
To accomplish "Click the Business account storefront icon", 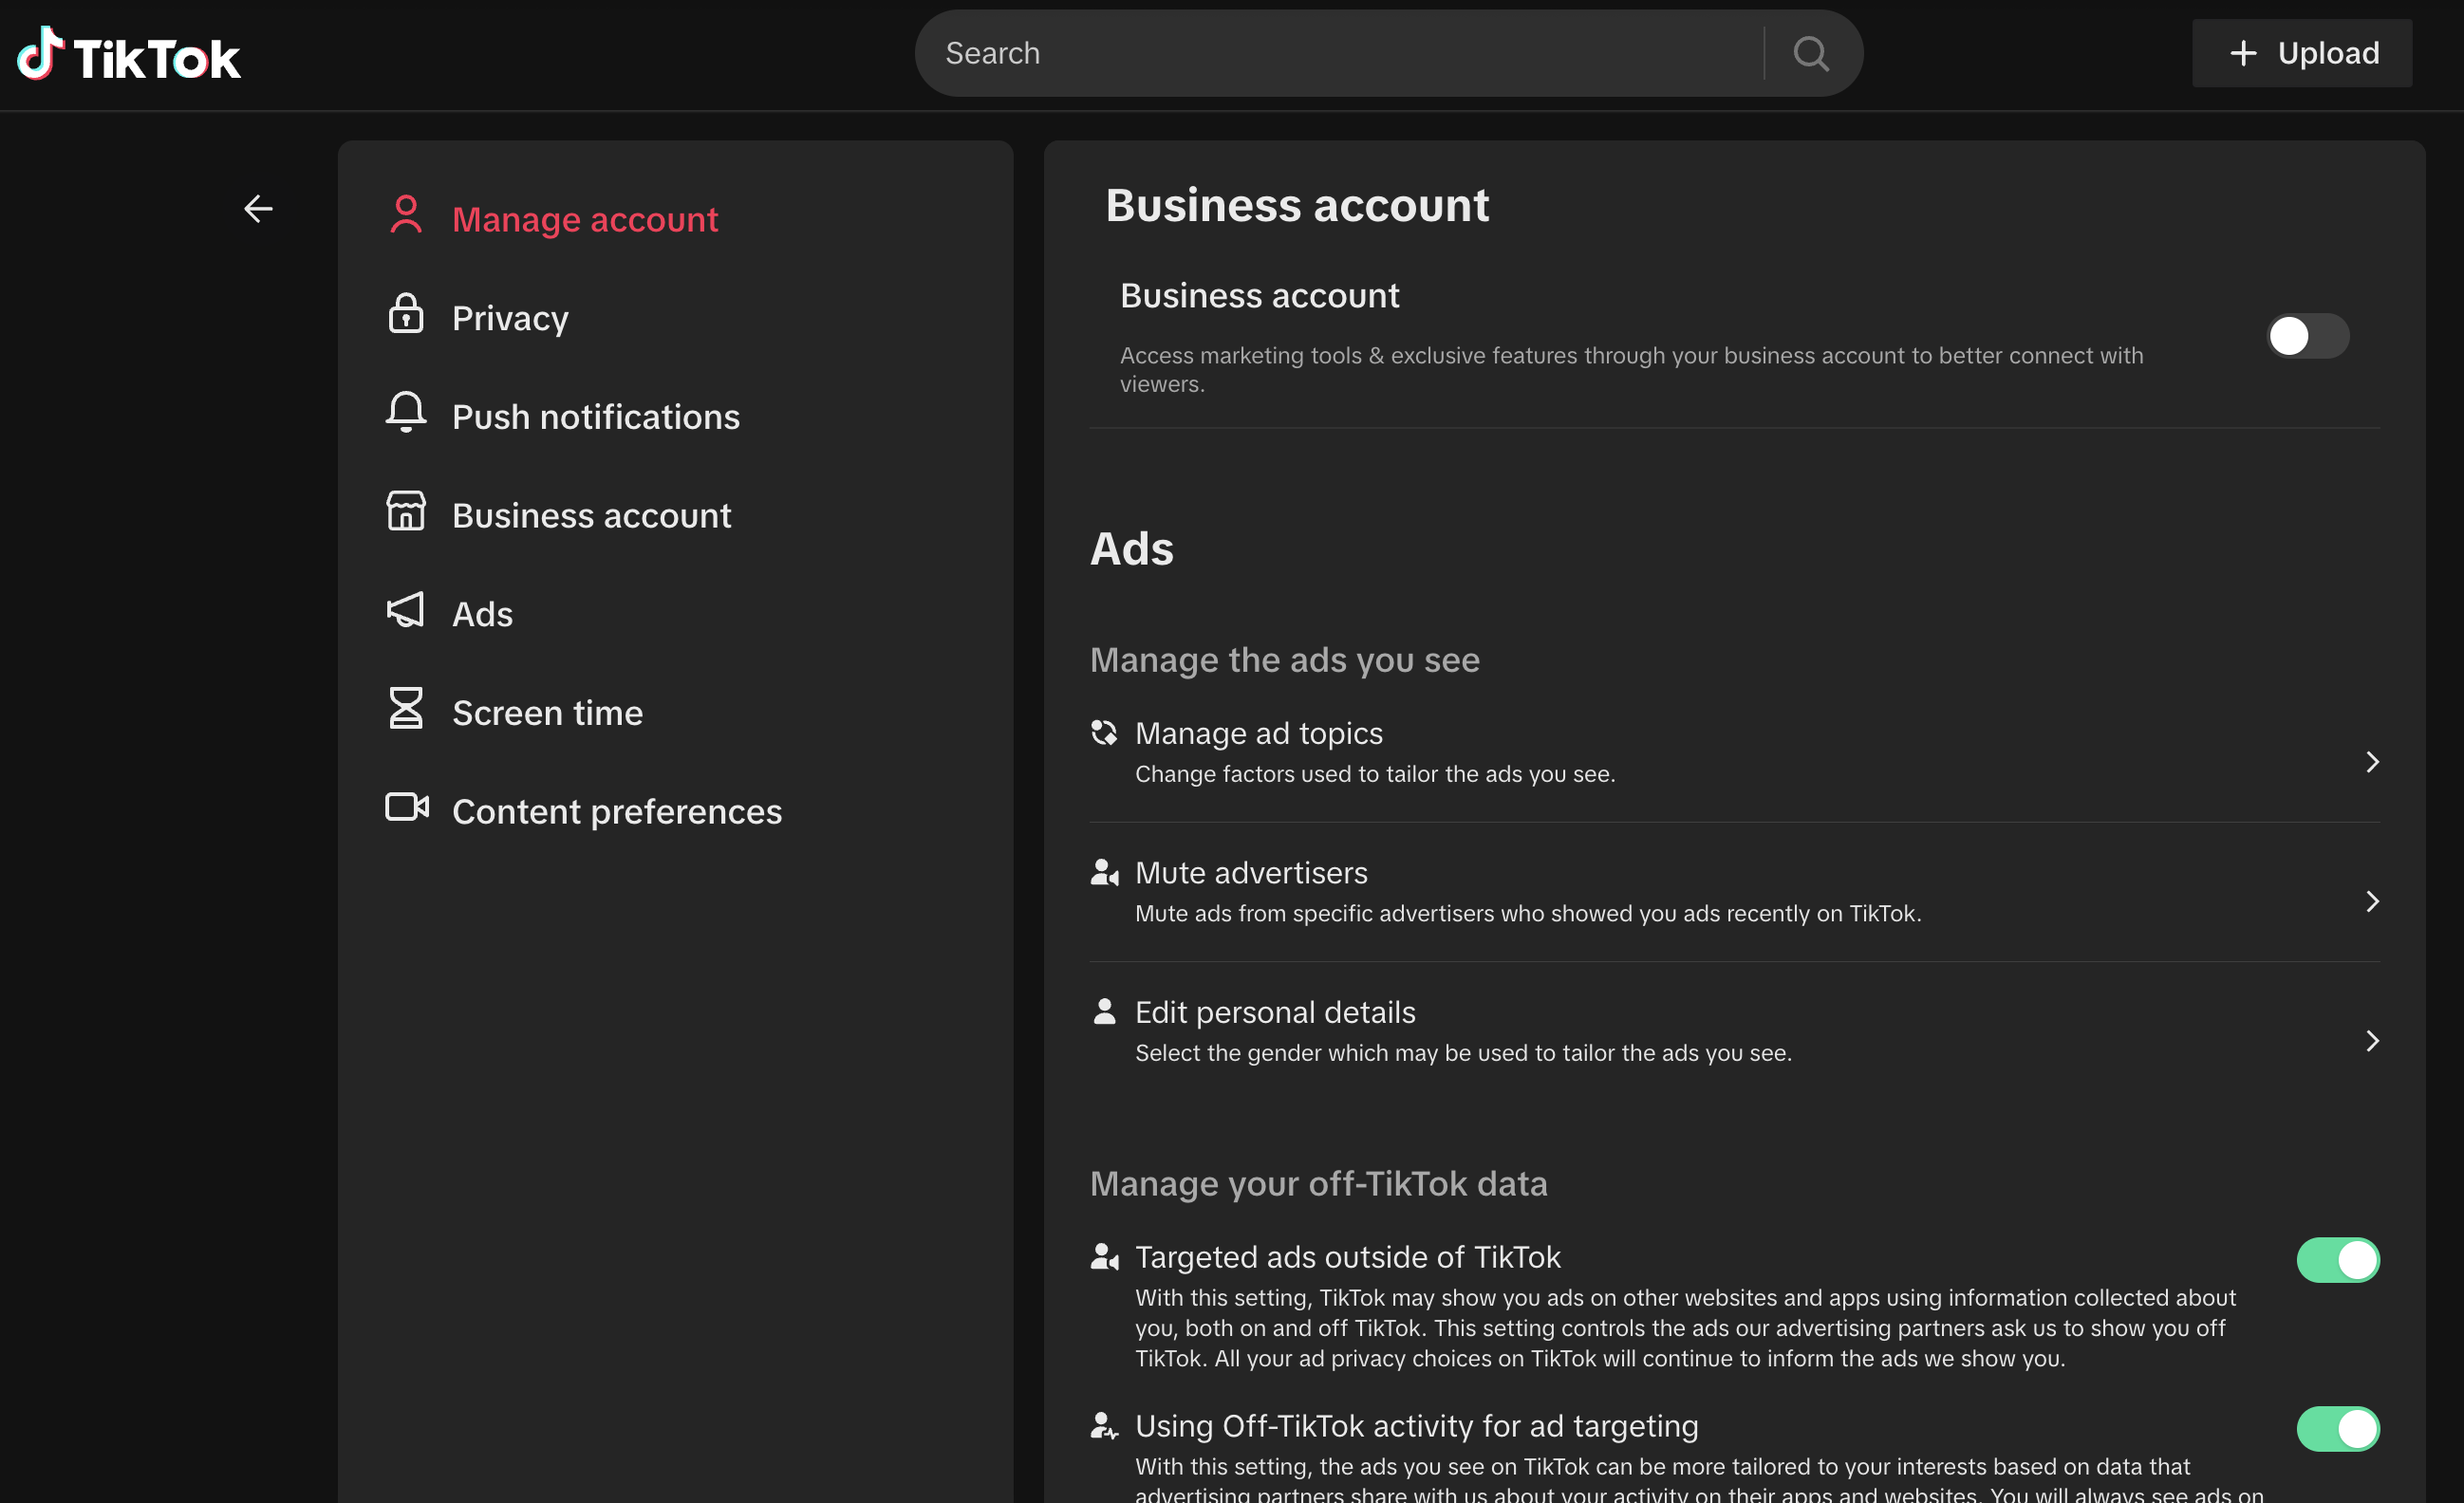I will pyautogui.click(x=405, y=511).
